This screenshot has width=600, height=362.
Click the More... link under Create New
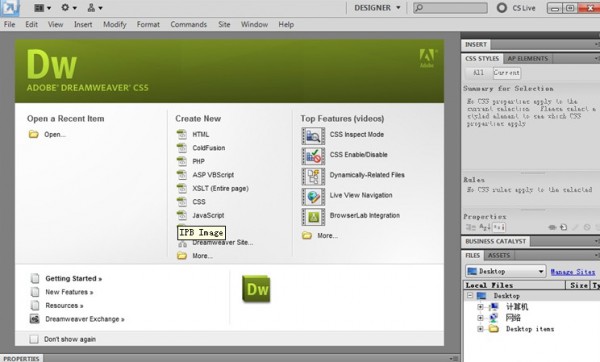(202, 256)
